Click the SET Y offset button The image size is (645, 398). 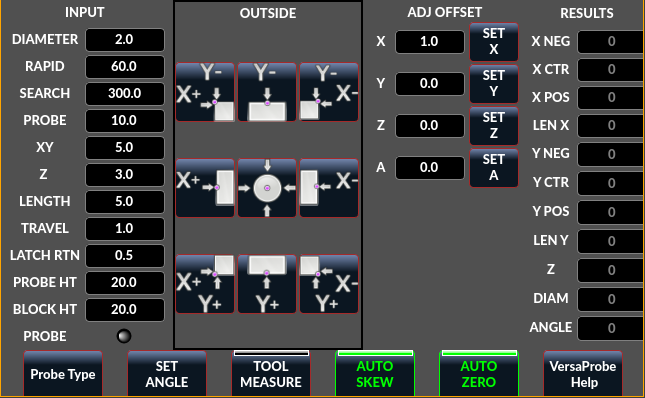494,83
